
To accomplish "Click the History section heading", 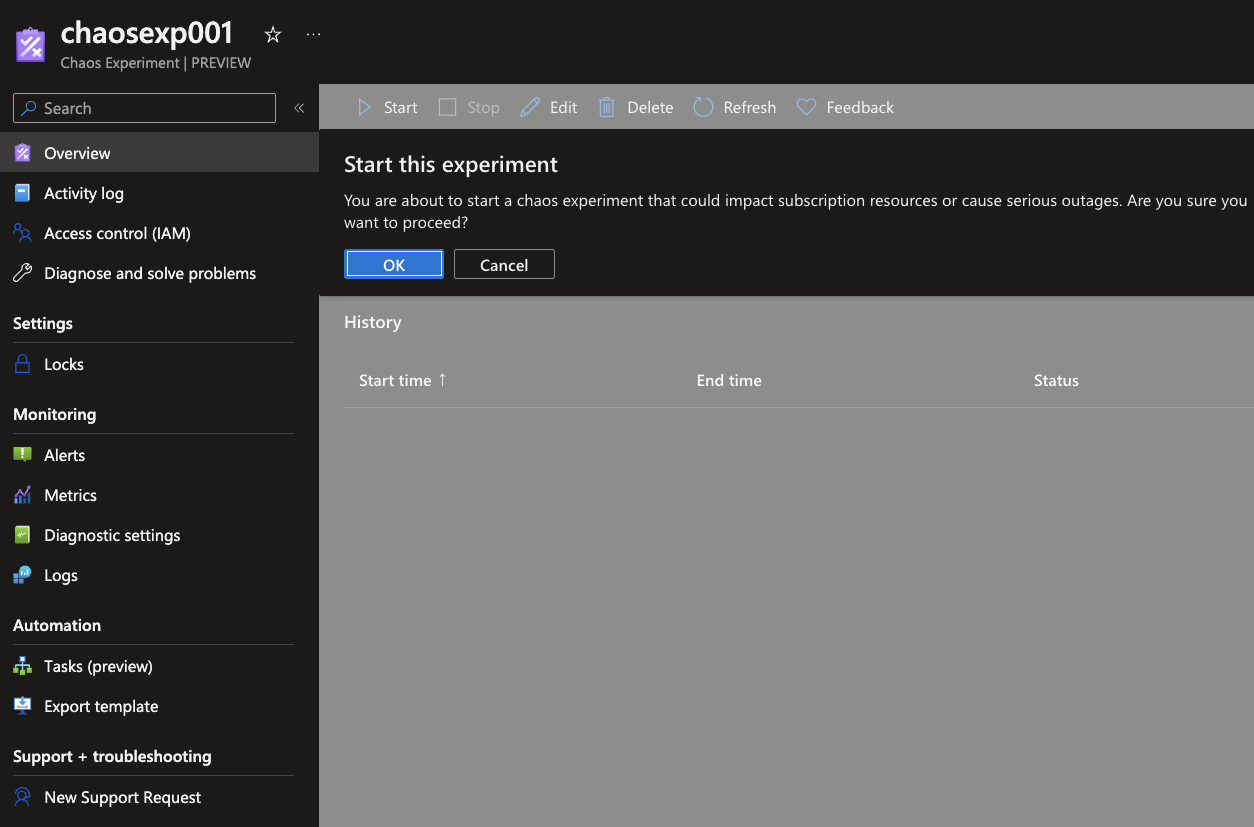I will tap(373, 322).
